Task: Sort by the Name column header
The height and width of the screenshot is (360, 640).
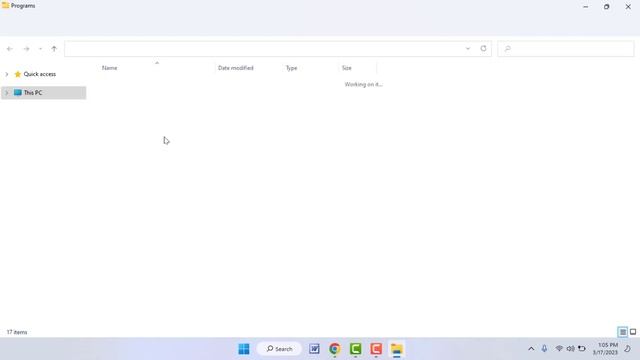Action: [109, 68]
